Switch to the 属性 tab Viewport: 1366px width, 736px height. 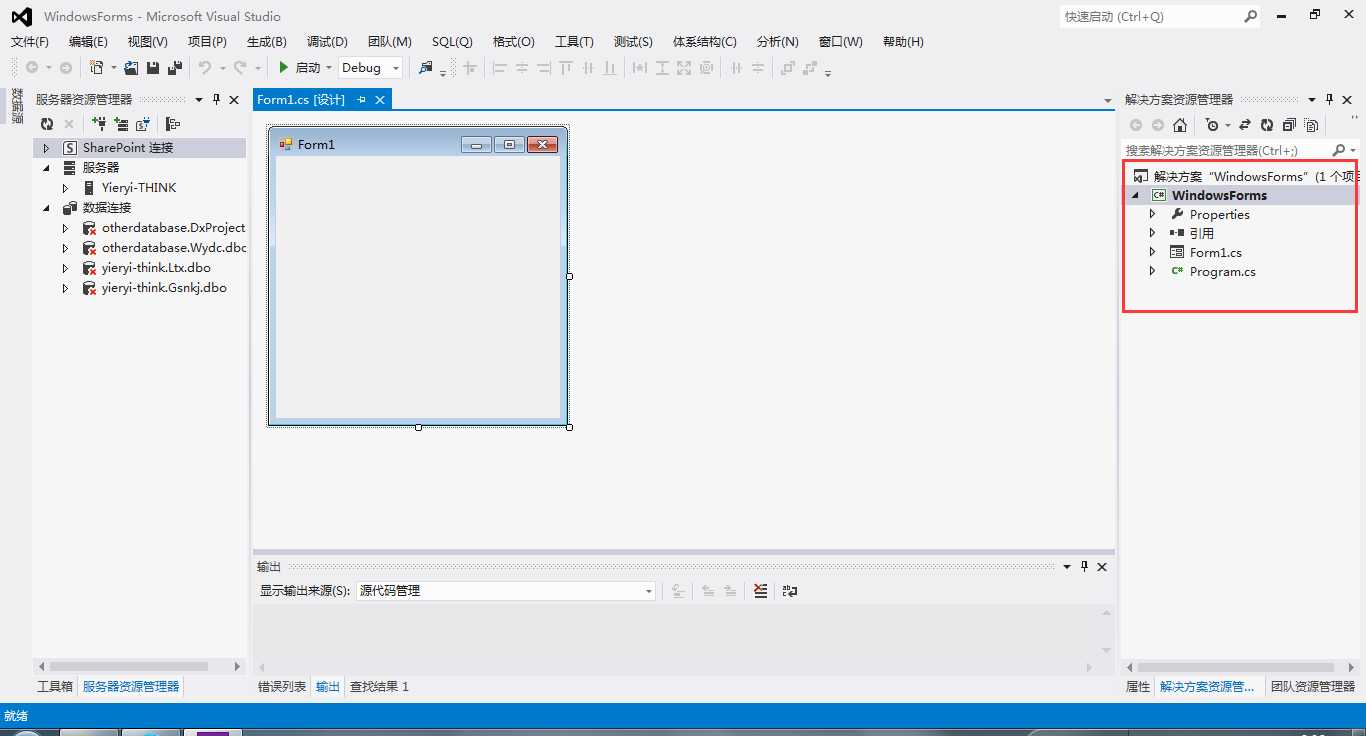click(1138, 687)
